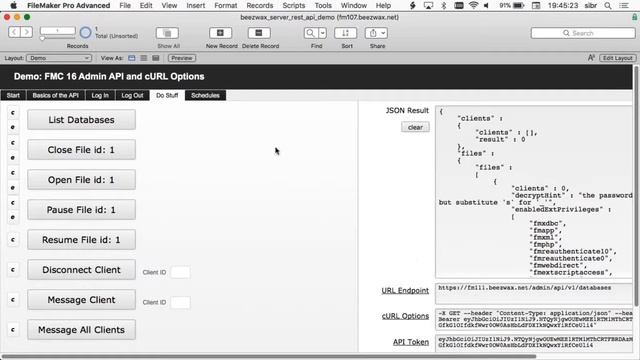
Task: Click the Delete Record toolbar icon
Action: (259, 33)
